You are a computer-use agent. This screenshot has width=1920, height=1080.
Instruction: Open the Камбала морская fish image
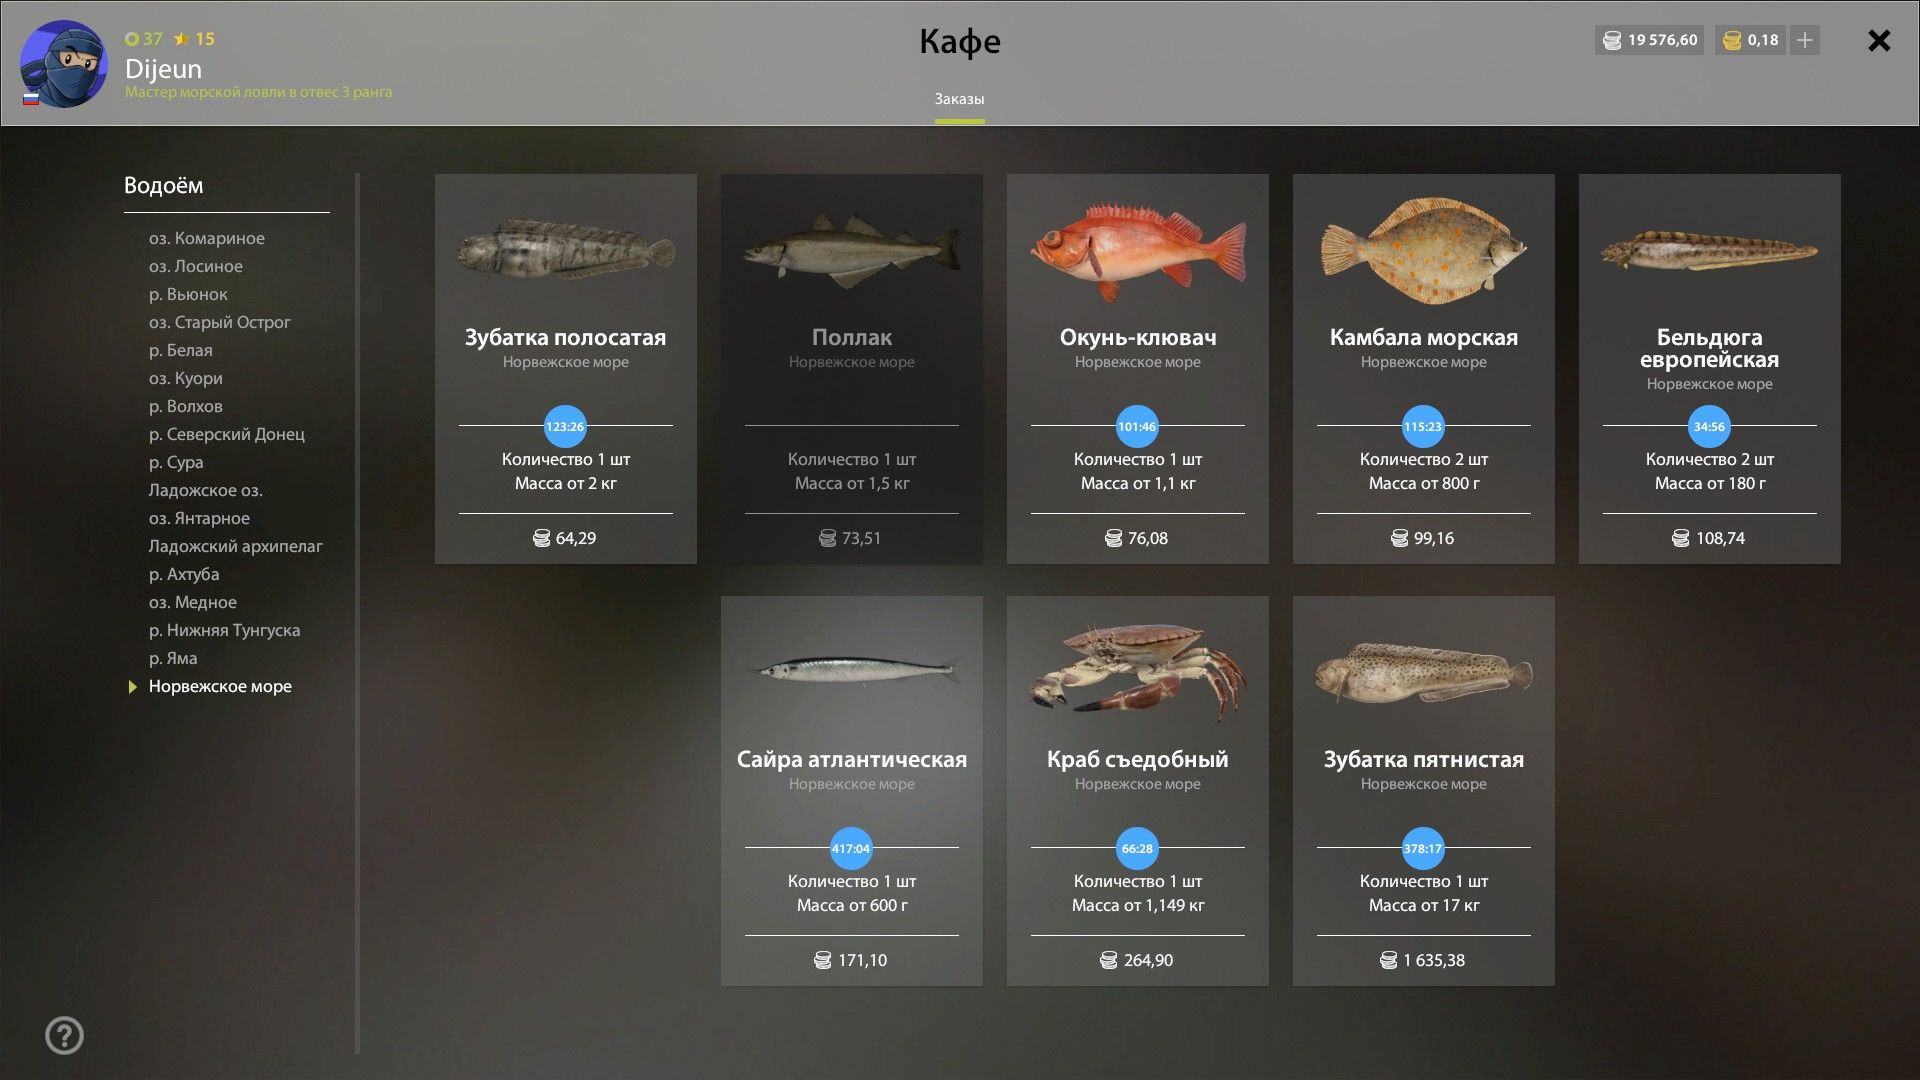[1423, 250]
